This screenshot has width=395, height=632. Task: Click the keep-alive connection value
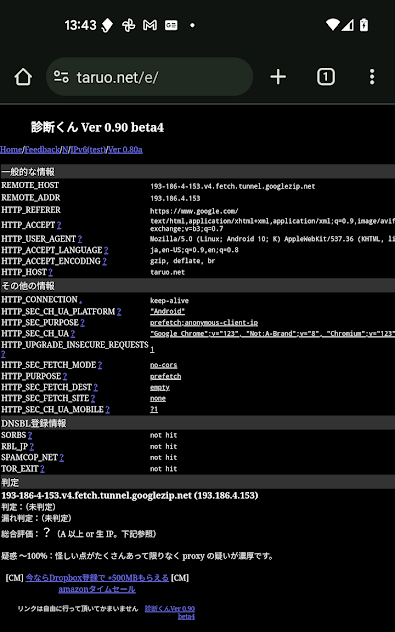(169, 301)
